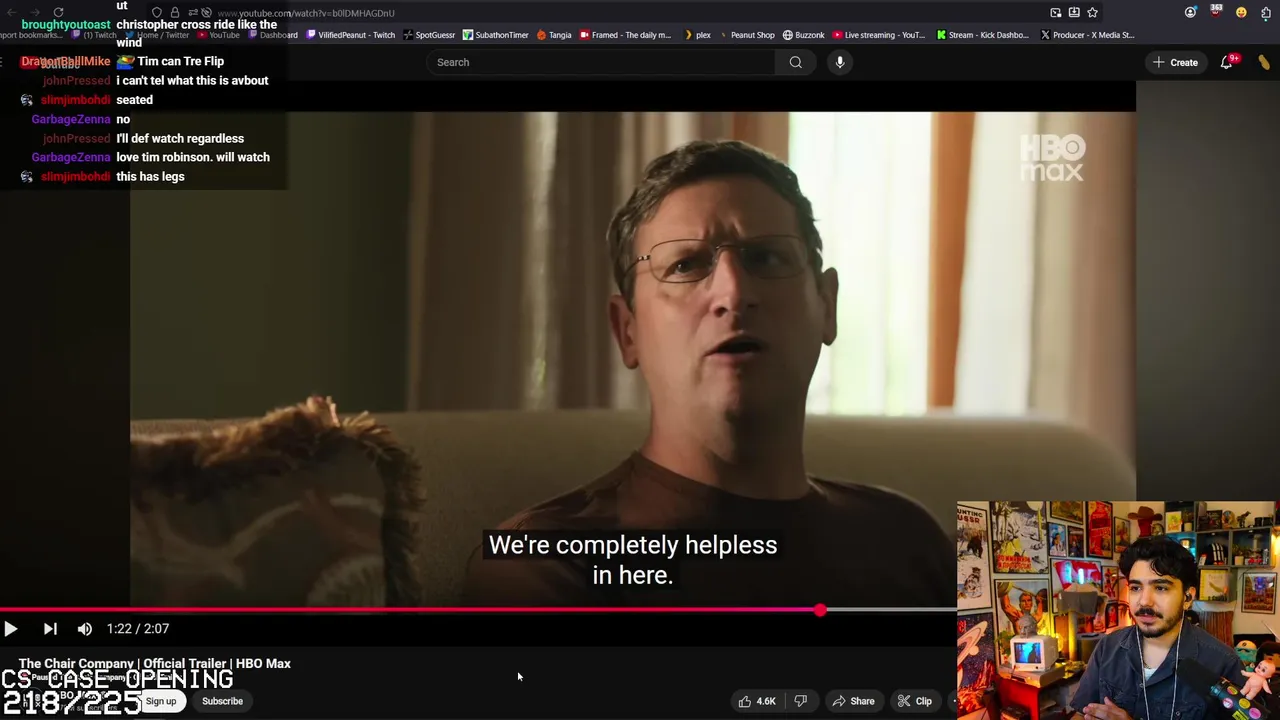Click the streamer webcam overlay

tap(1118, 610)
